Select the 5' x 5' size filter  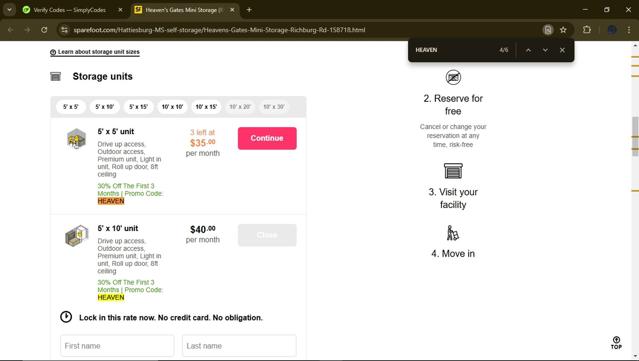[71, 107]
